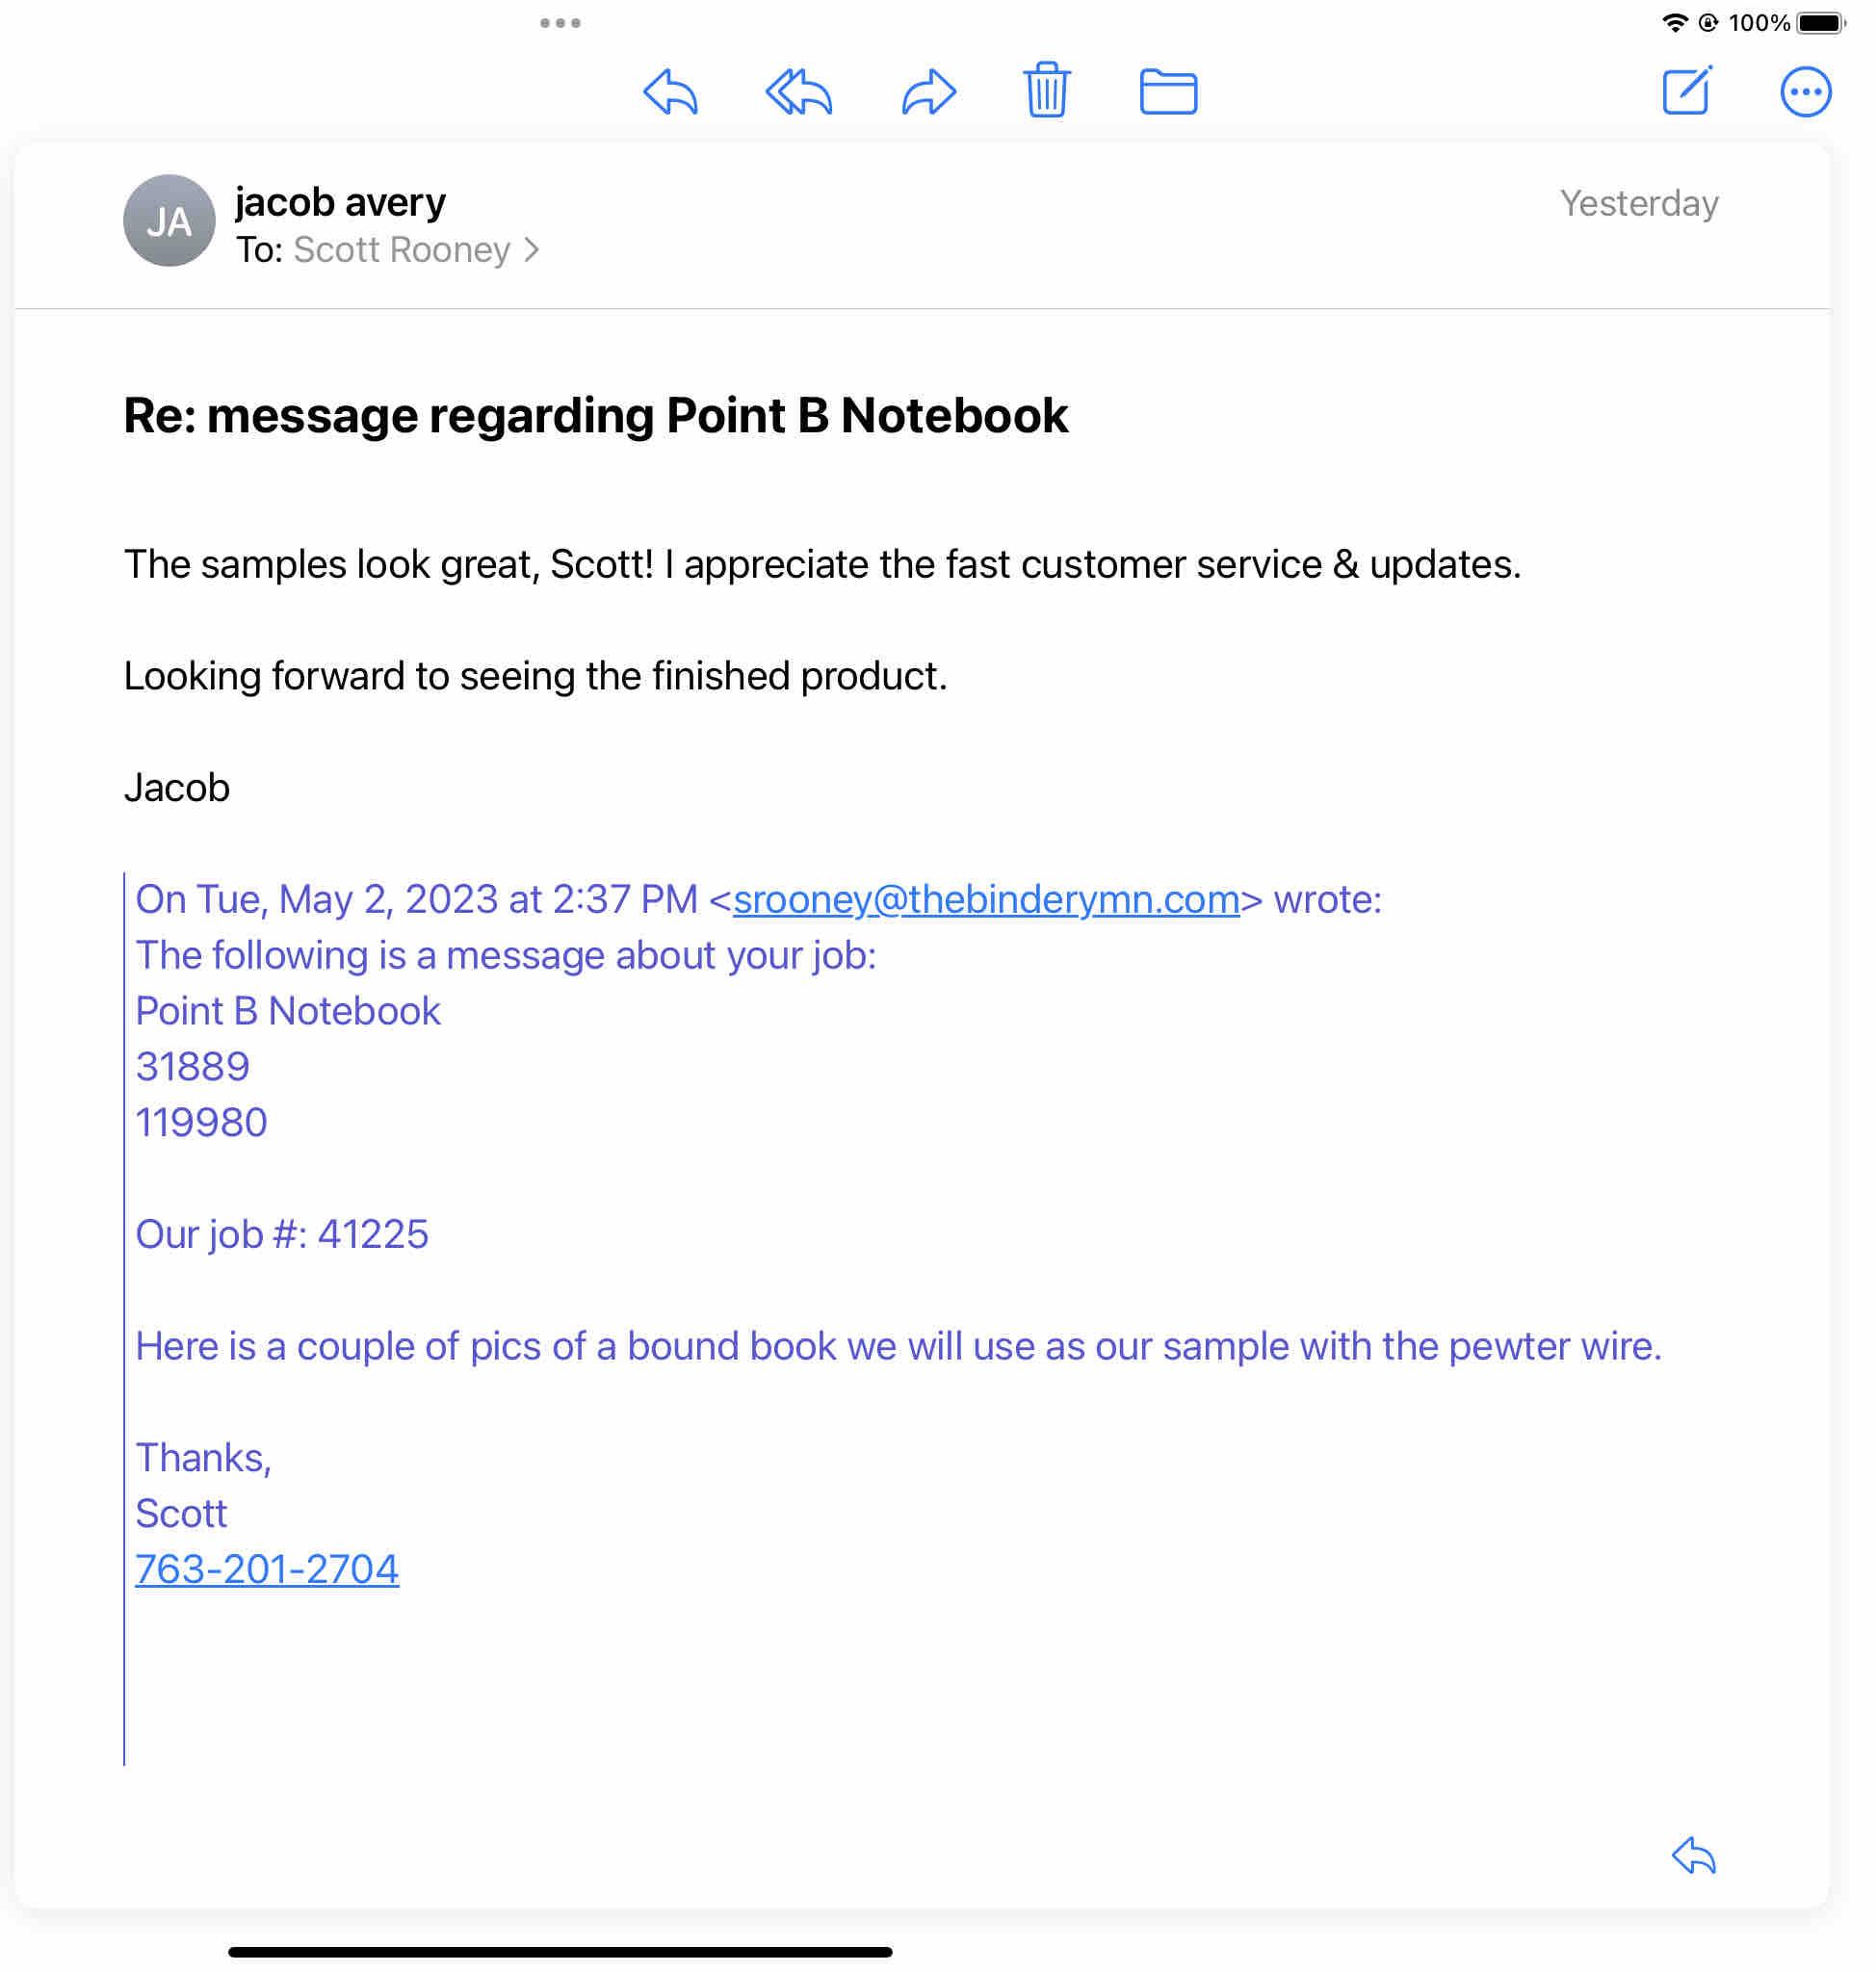
Task: Delete the message with the trash icon
Action: point(1047,91)
